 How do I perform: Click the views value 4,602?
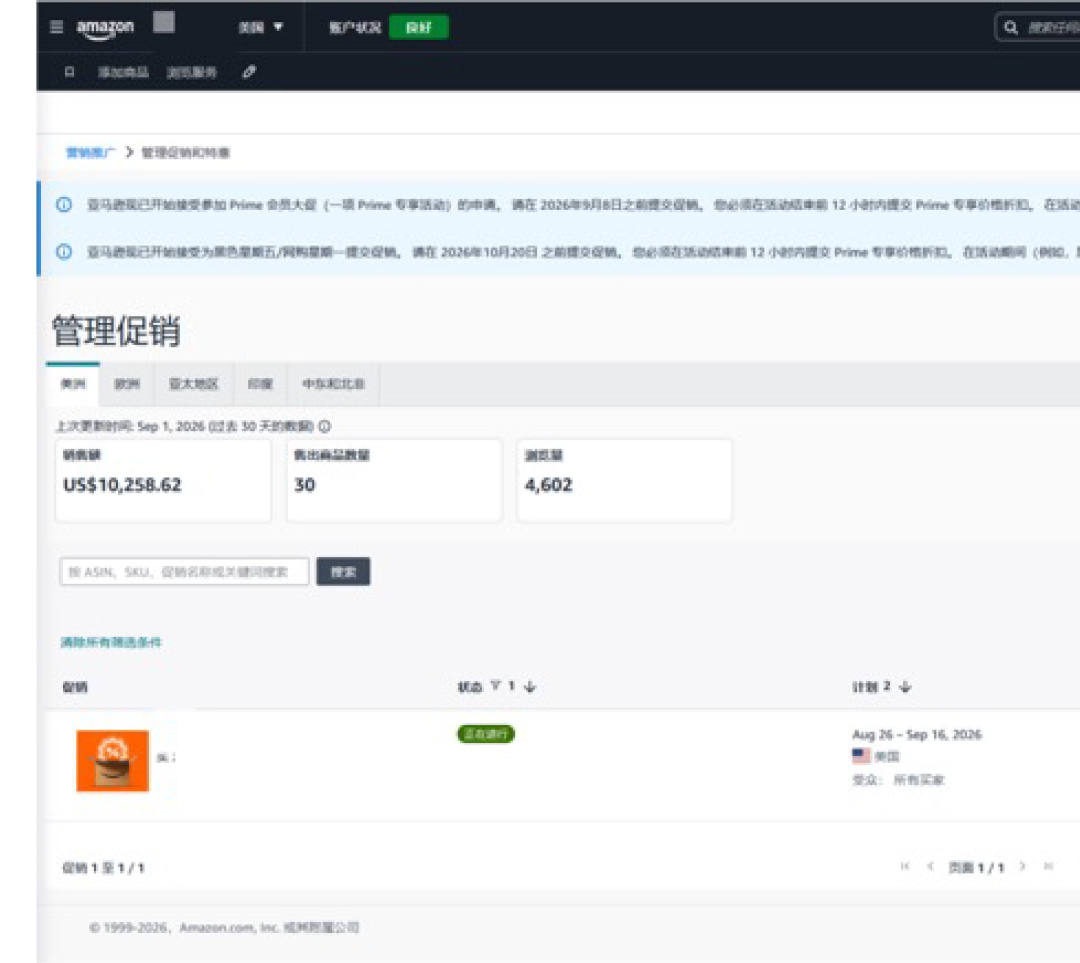(548, 485)
